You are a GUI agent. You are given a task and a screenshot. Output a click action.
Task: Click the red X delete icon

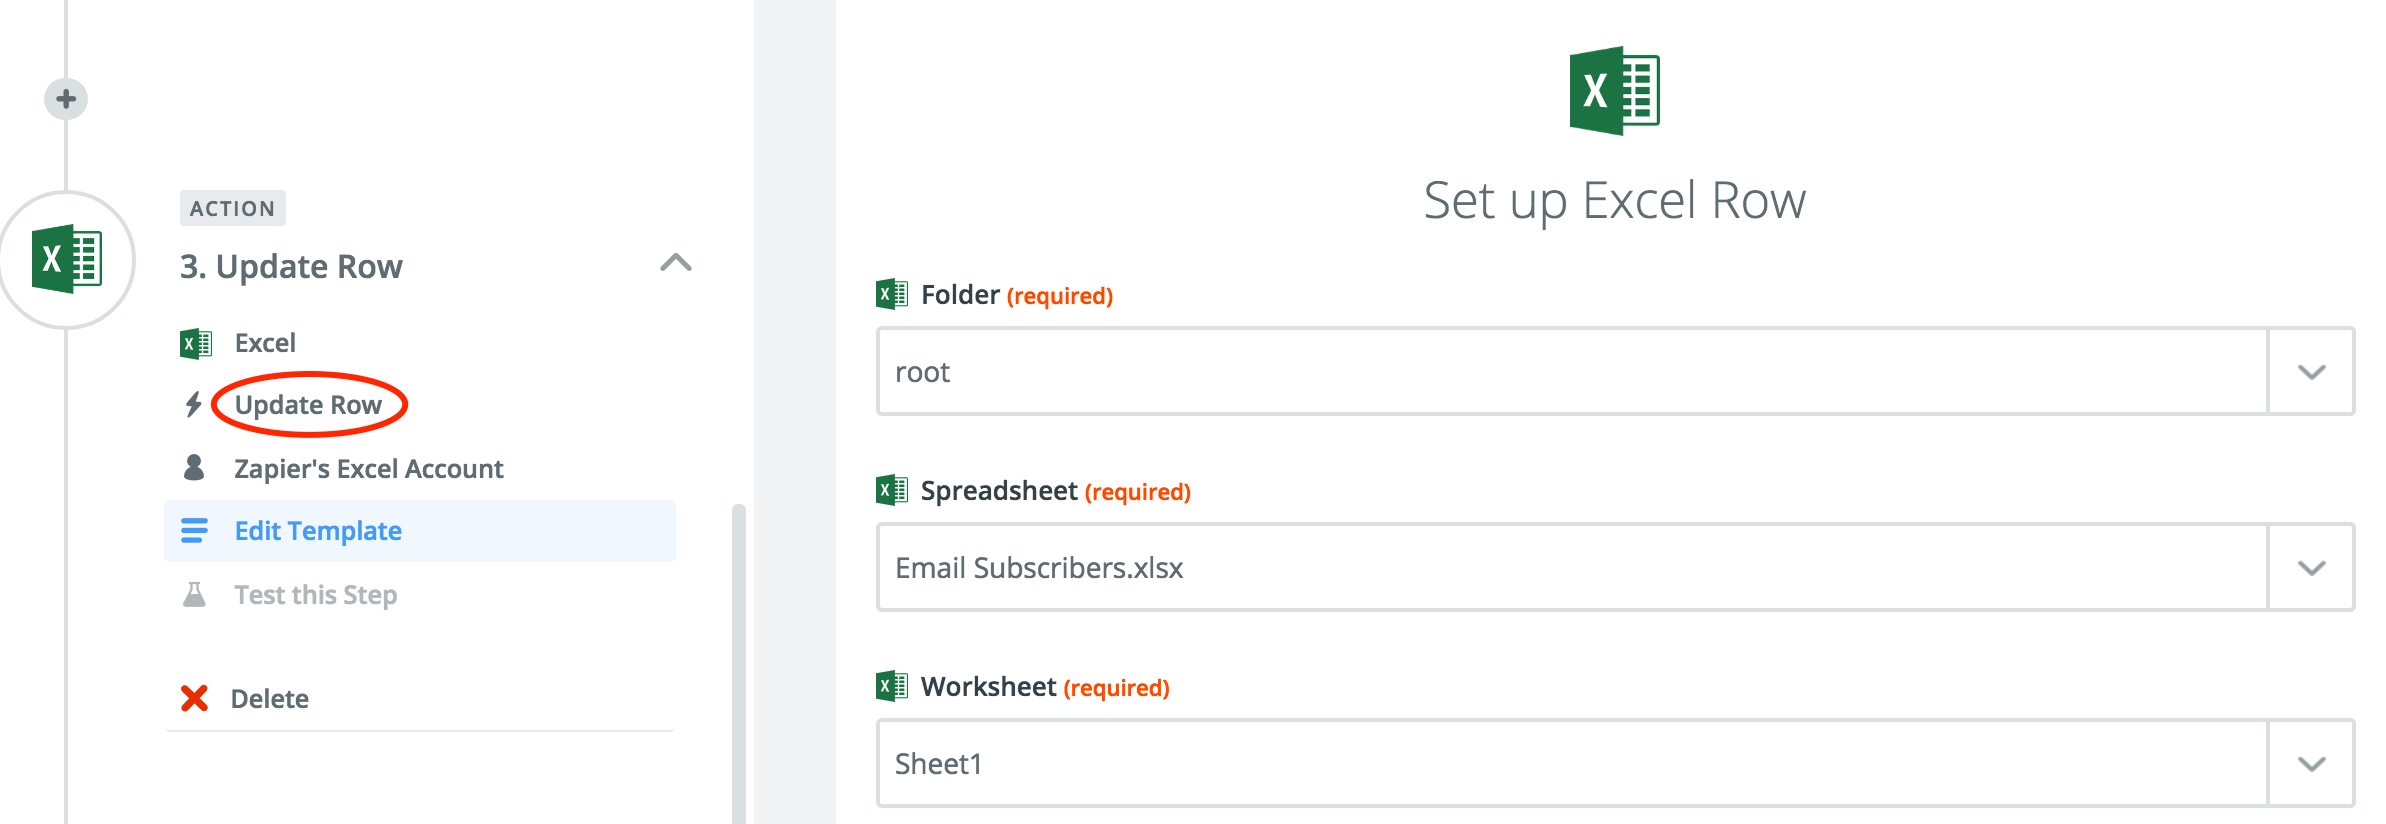click(x=194, y=698)
